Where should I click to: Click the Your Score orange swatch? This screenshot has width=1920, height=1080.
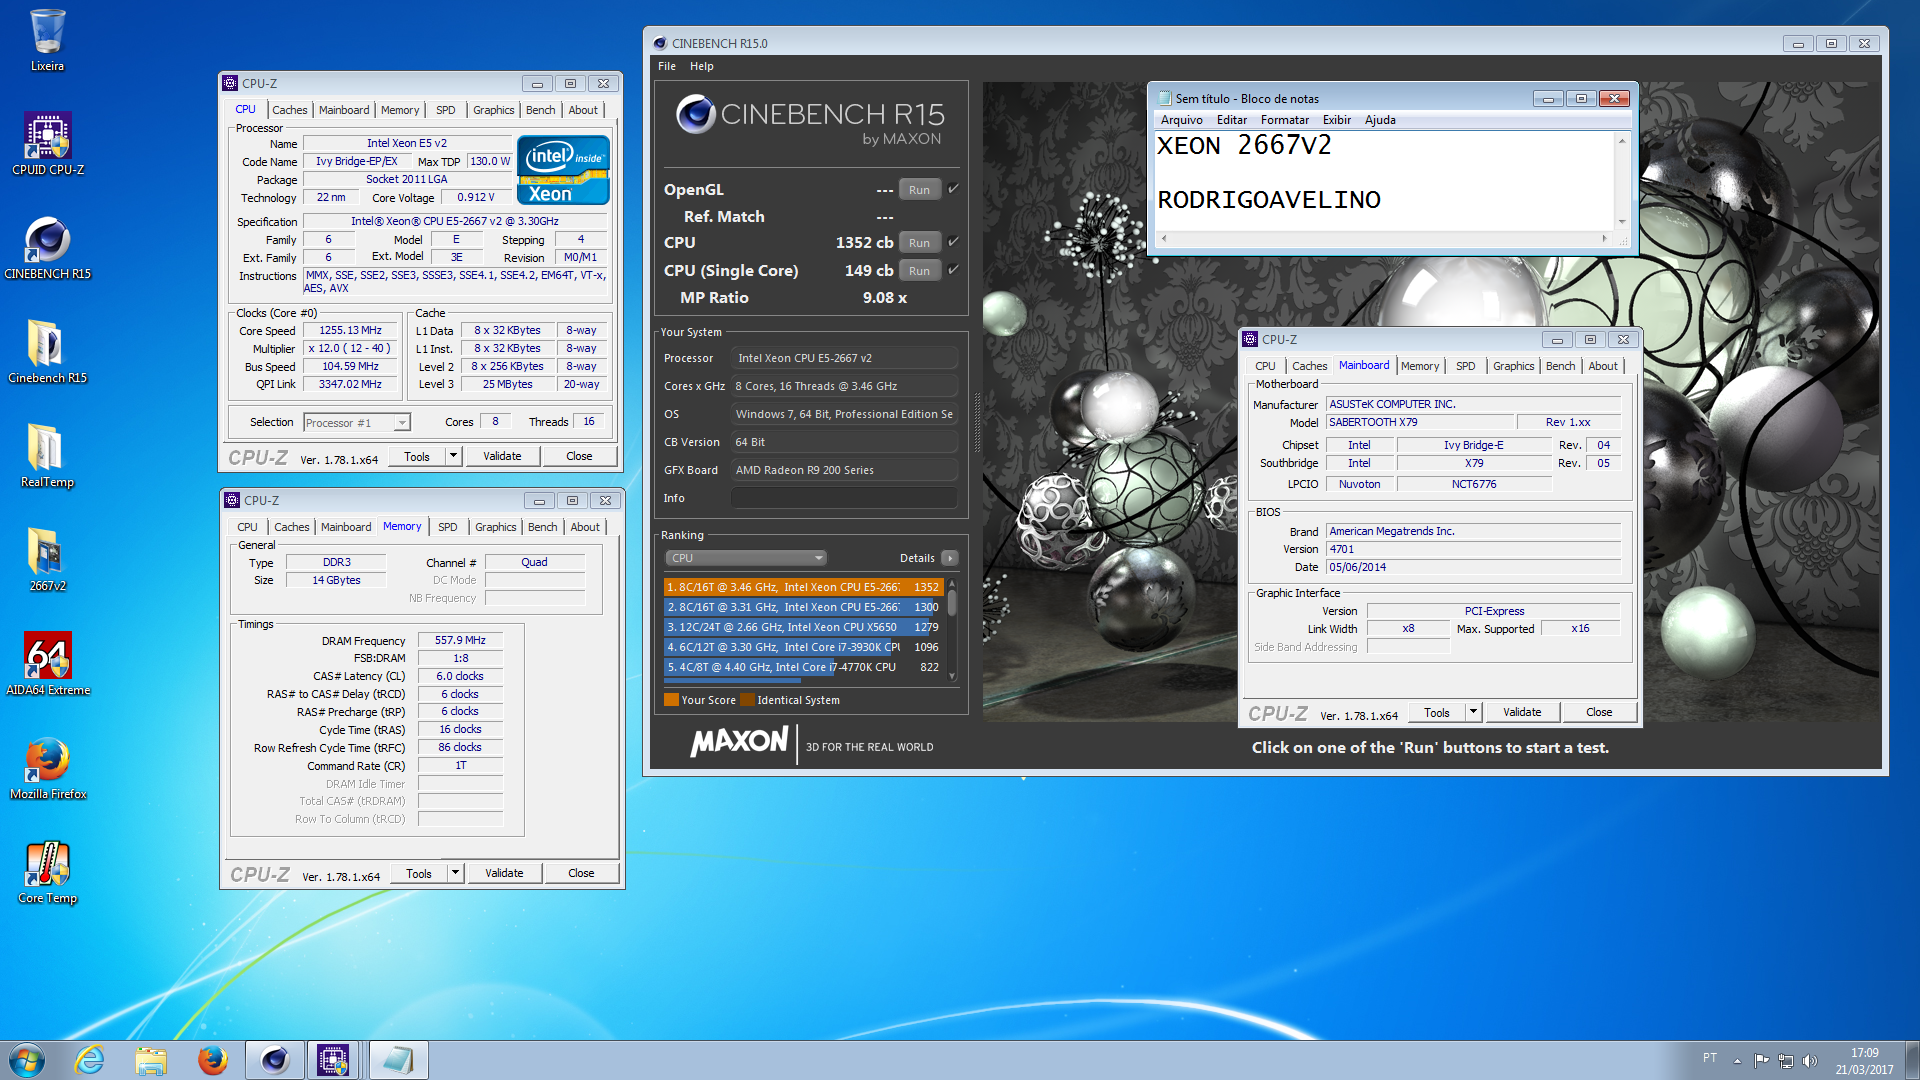coord(671,700)
